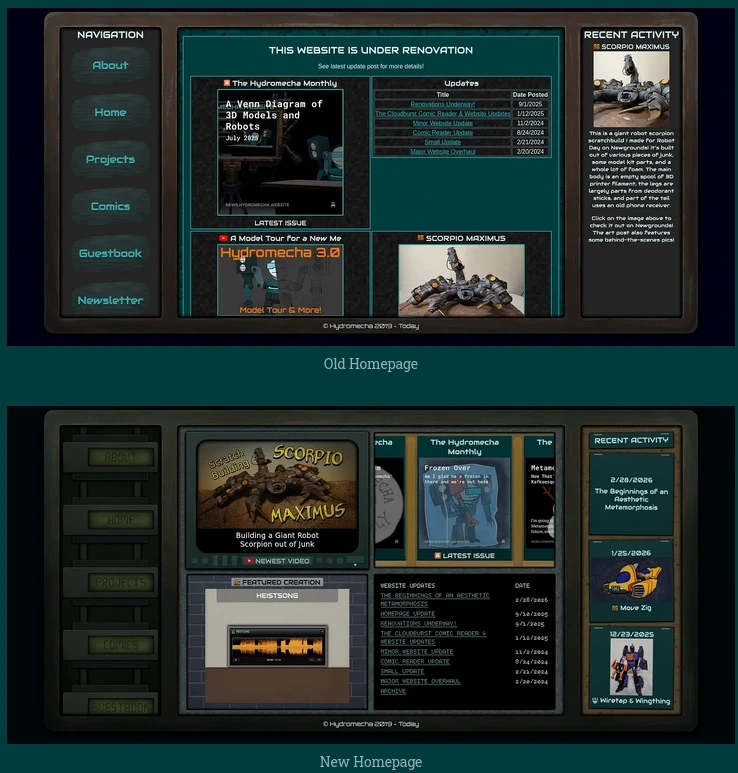Screen dimensions: 738x773
Task: Open 2/28/2026 recent activity card
Action: pos(631,493)
